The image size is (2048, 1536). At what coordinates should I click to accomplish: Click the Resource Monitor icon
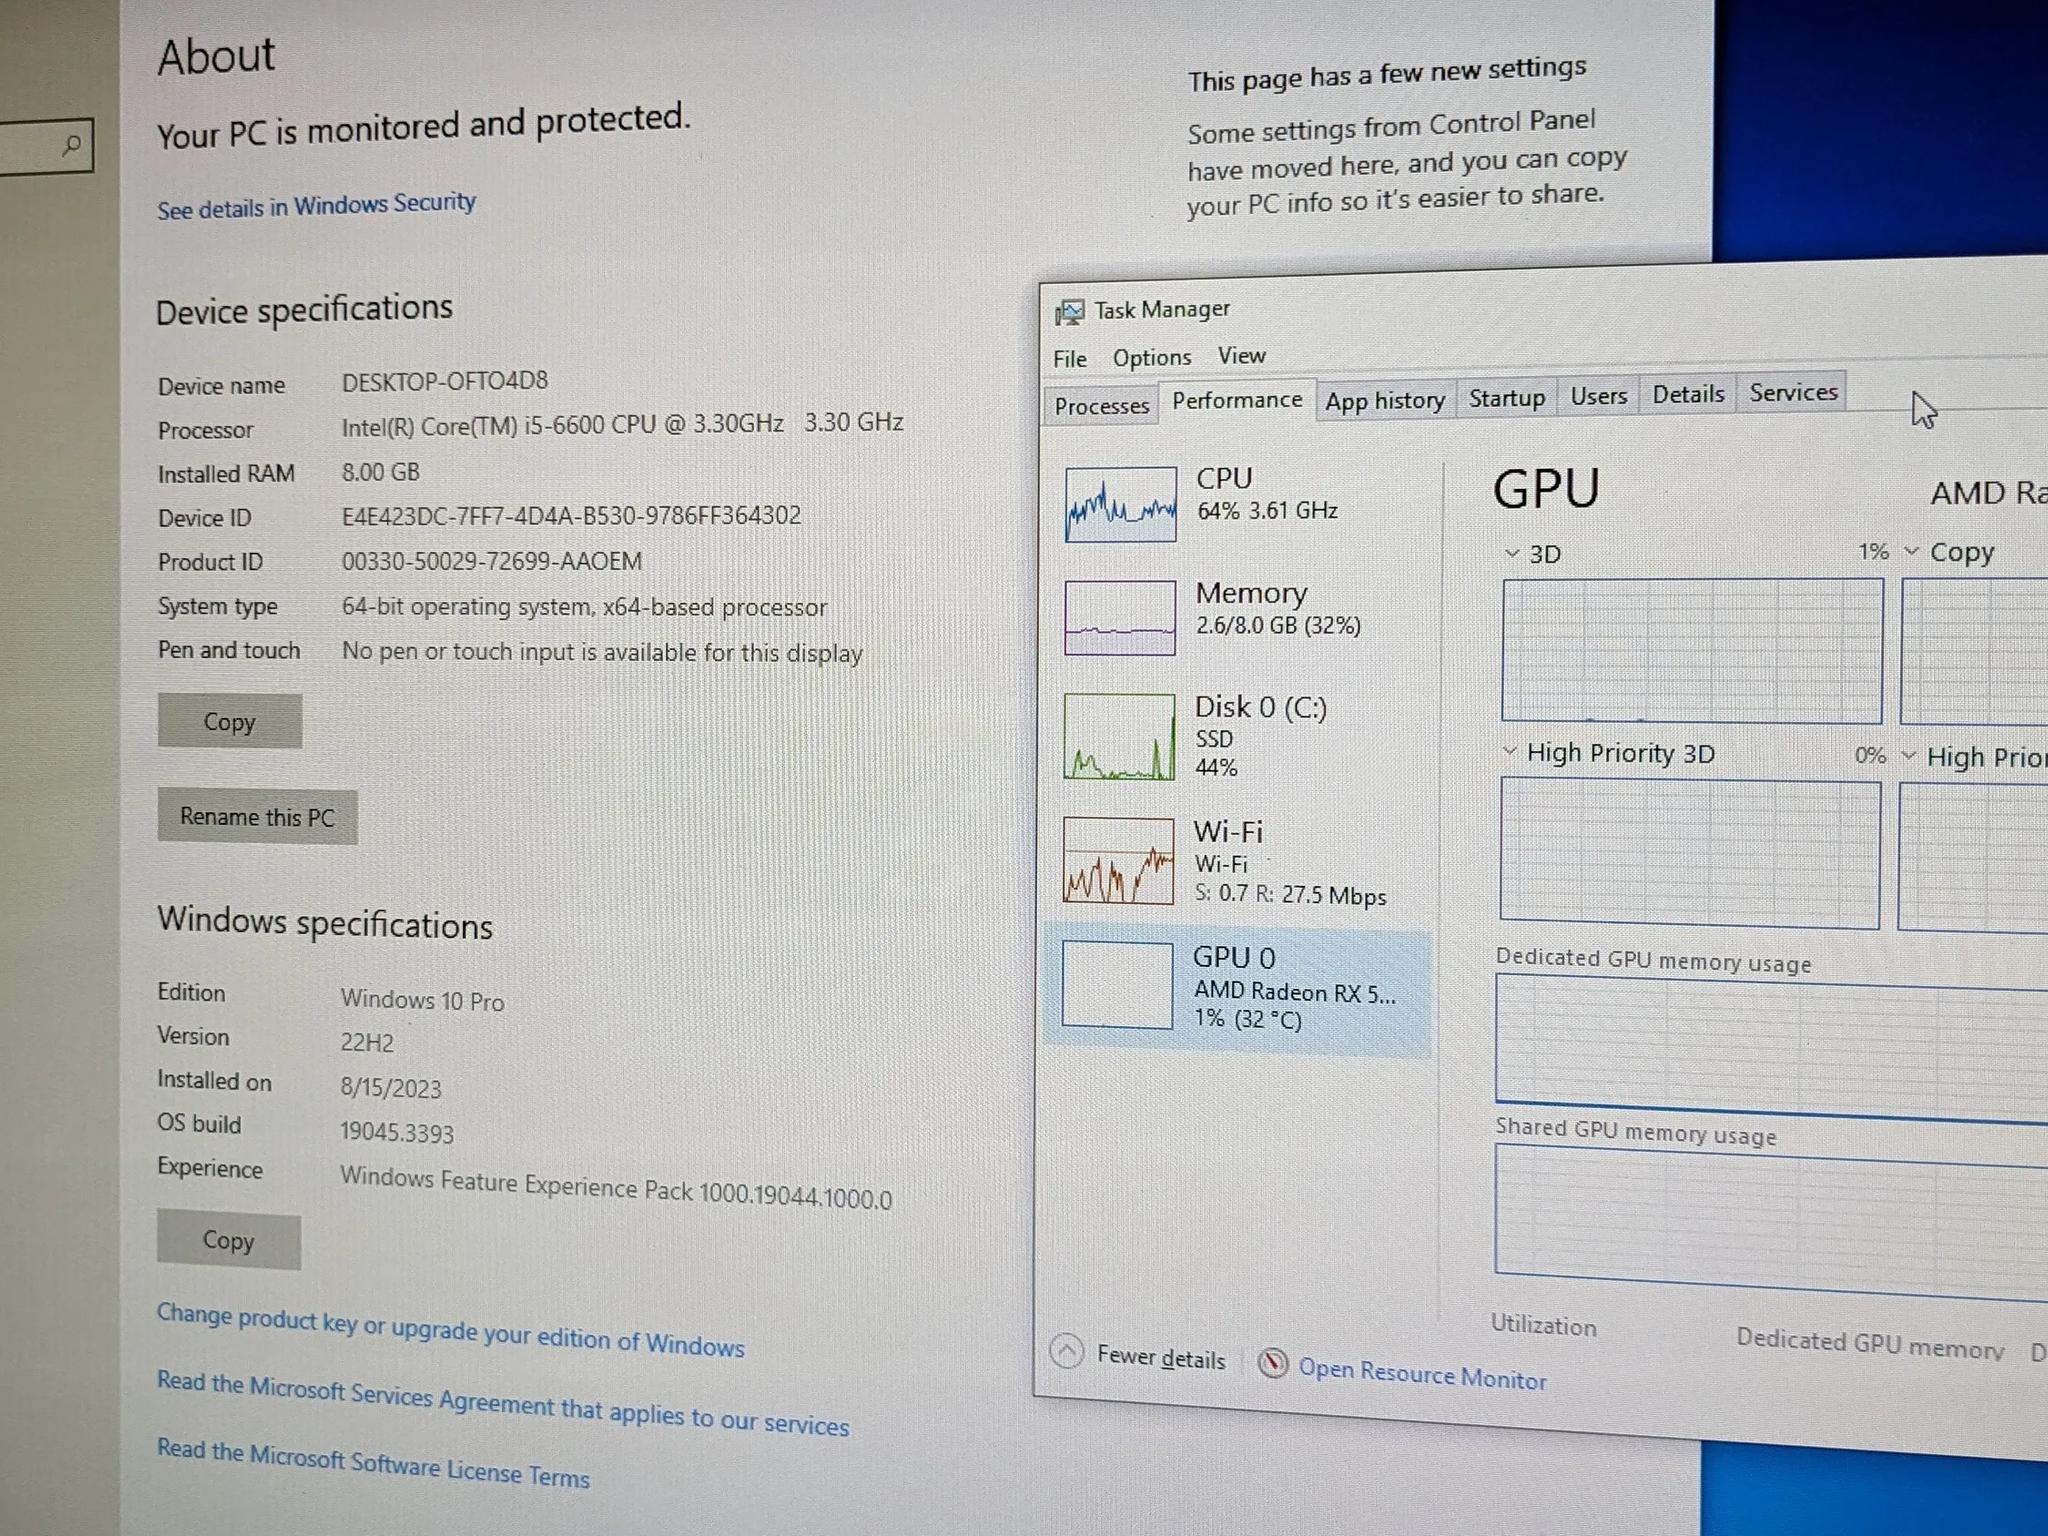tap(1273, 1362)
